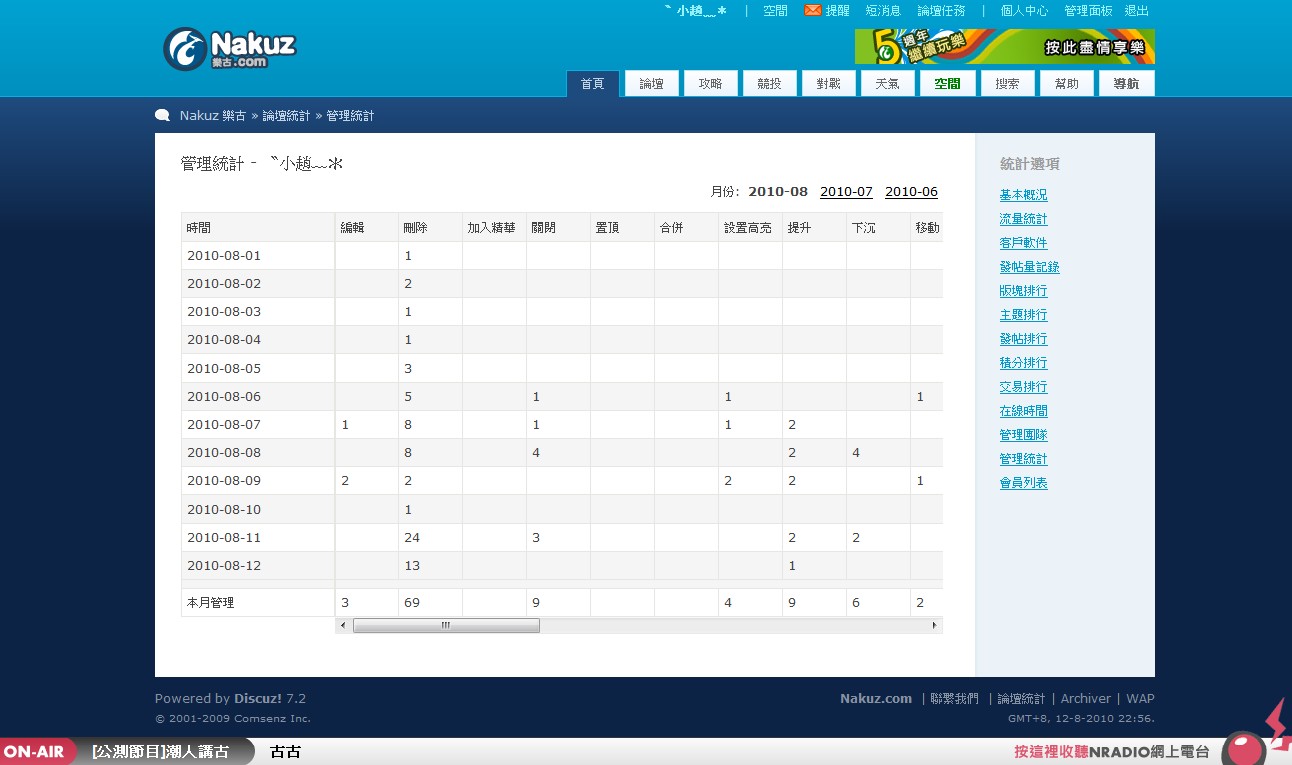Click the speech bubble breadcrumb icon

162,115
